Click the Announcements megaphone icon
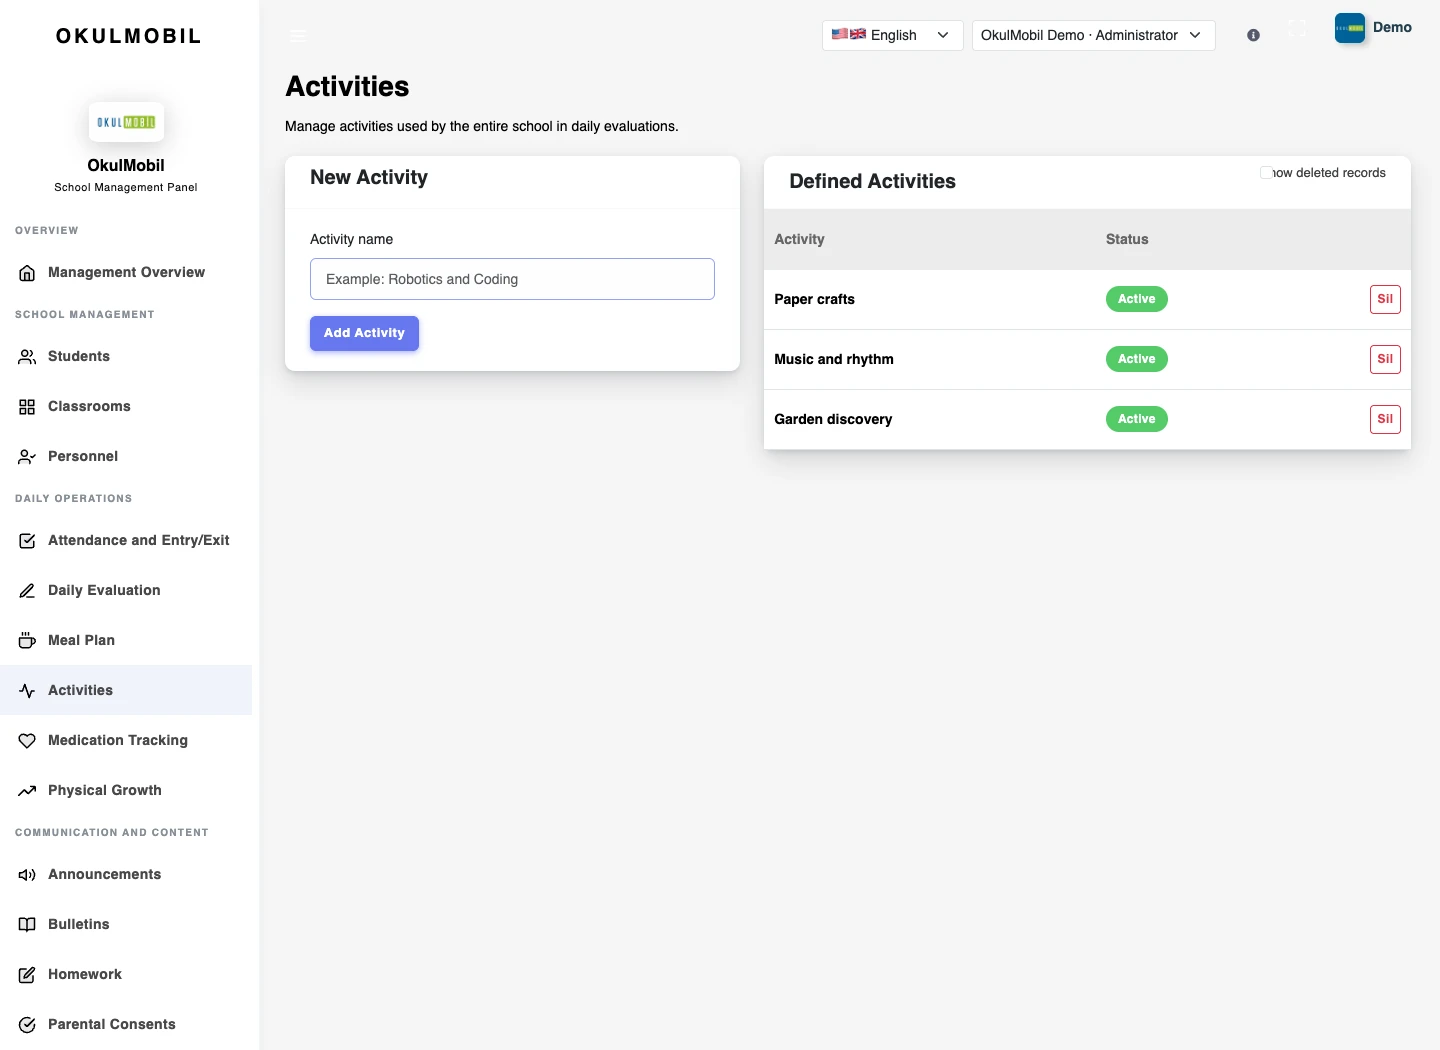This screenshot has width=1440, height=1050. (27, 875)
